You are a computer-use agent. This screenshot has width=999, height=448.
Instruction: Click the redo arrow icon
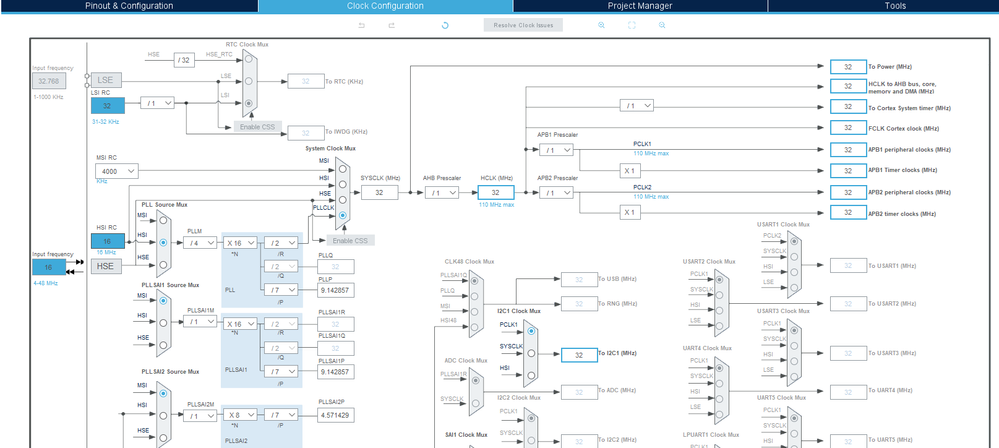click(x=392, y=25)
